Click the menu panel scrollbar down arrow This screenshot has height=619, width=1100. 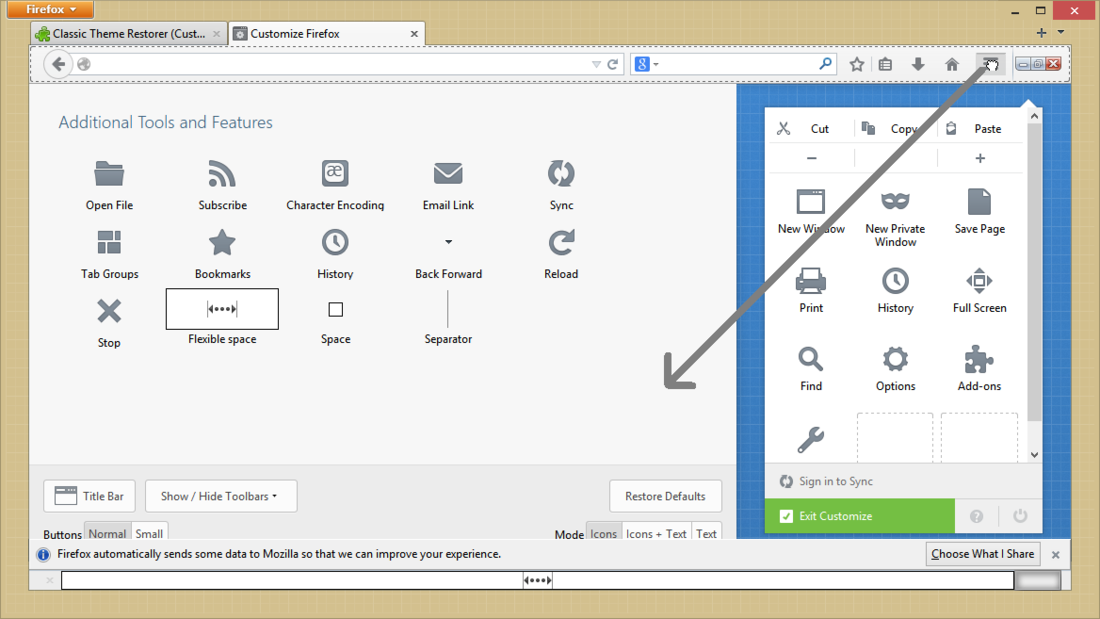coord(1035,455)
